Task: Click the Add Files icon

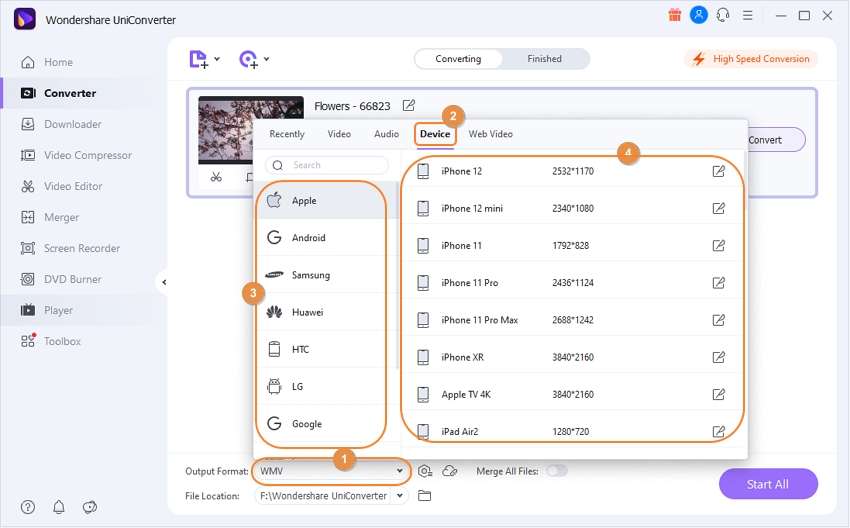Action: [198, 59]
